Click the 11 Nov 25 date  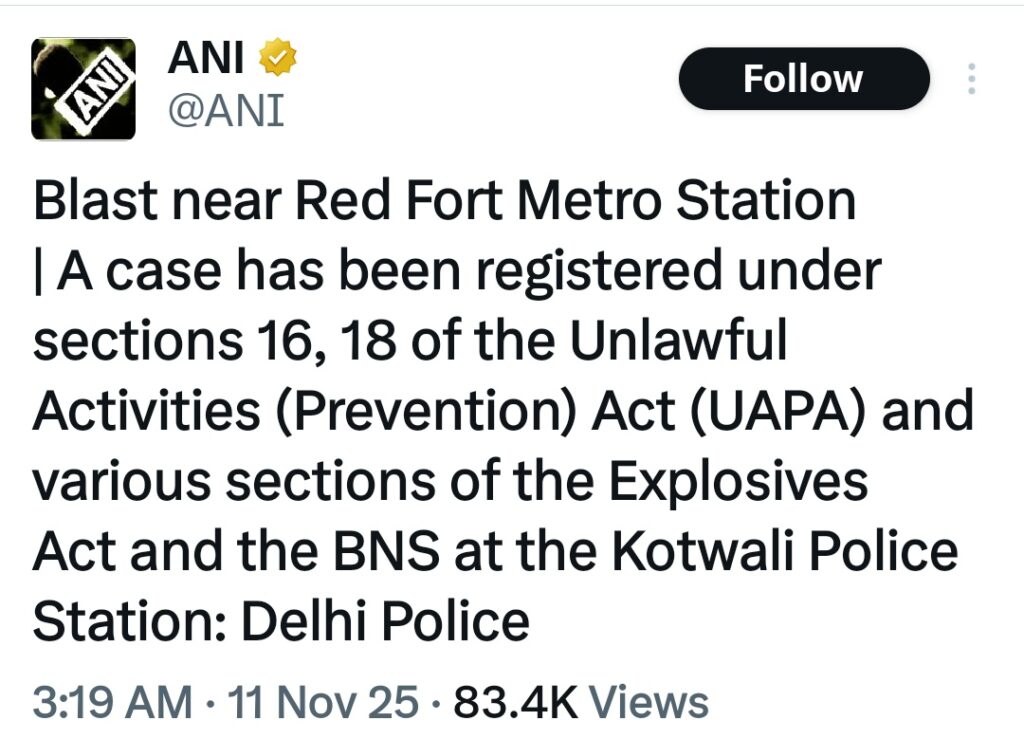(x=324, y=702)
